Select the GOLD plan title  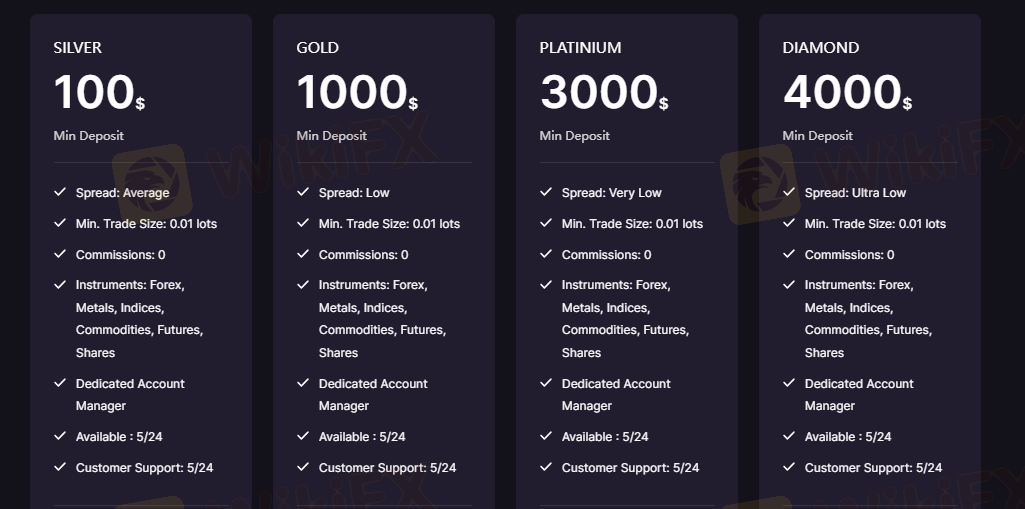[318, 47]
